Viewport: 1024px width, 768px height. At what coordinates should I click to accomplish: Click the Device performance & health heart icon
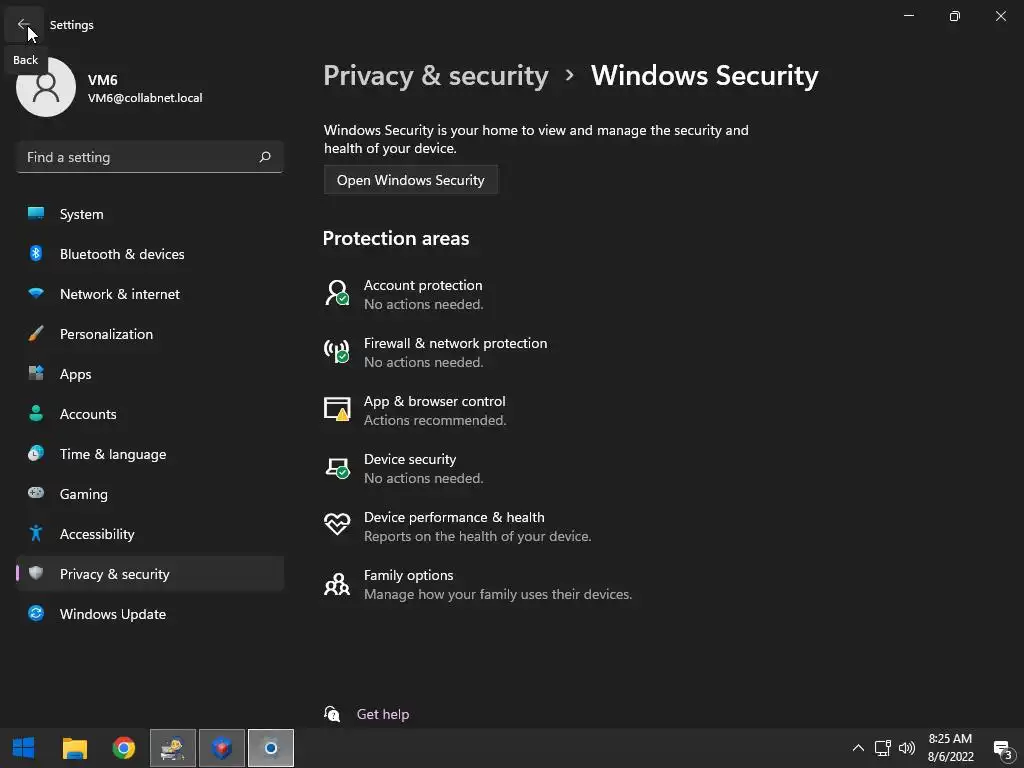click(337, 524)
